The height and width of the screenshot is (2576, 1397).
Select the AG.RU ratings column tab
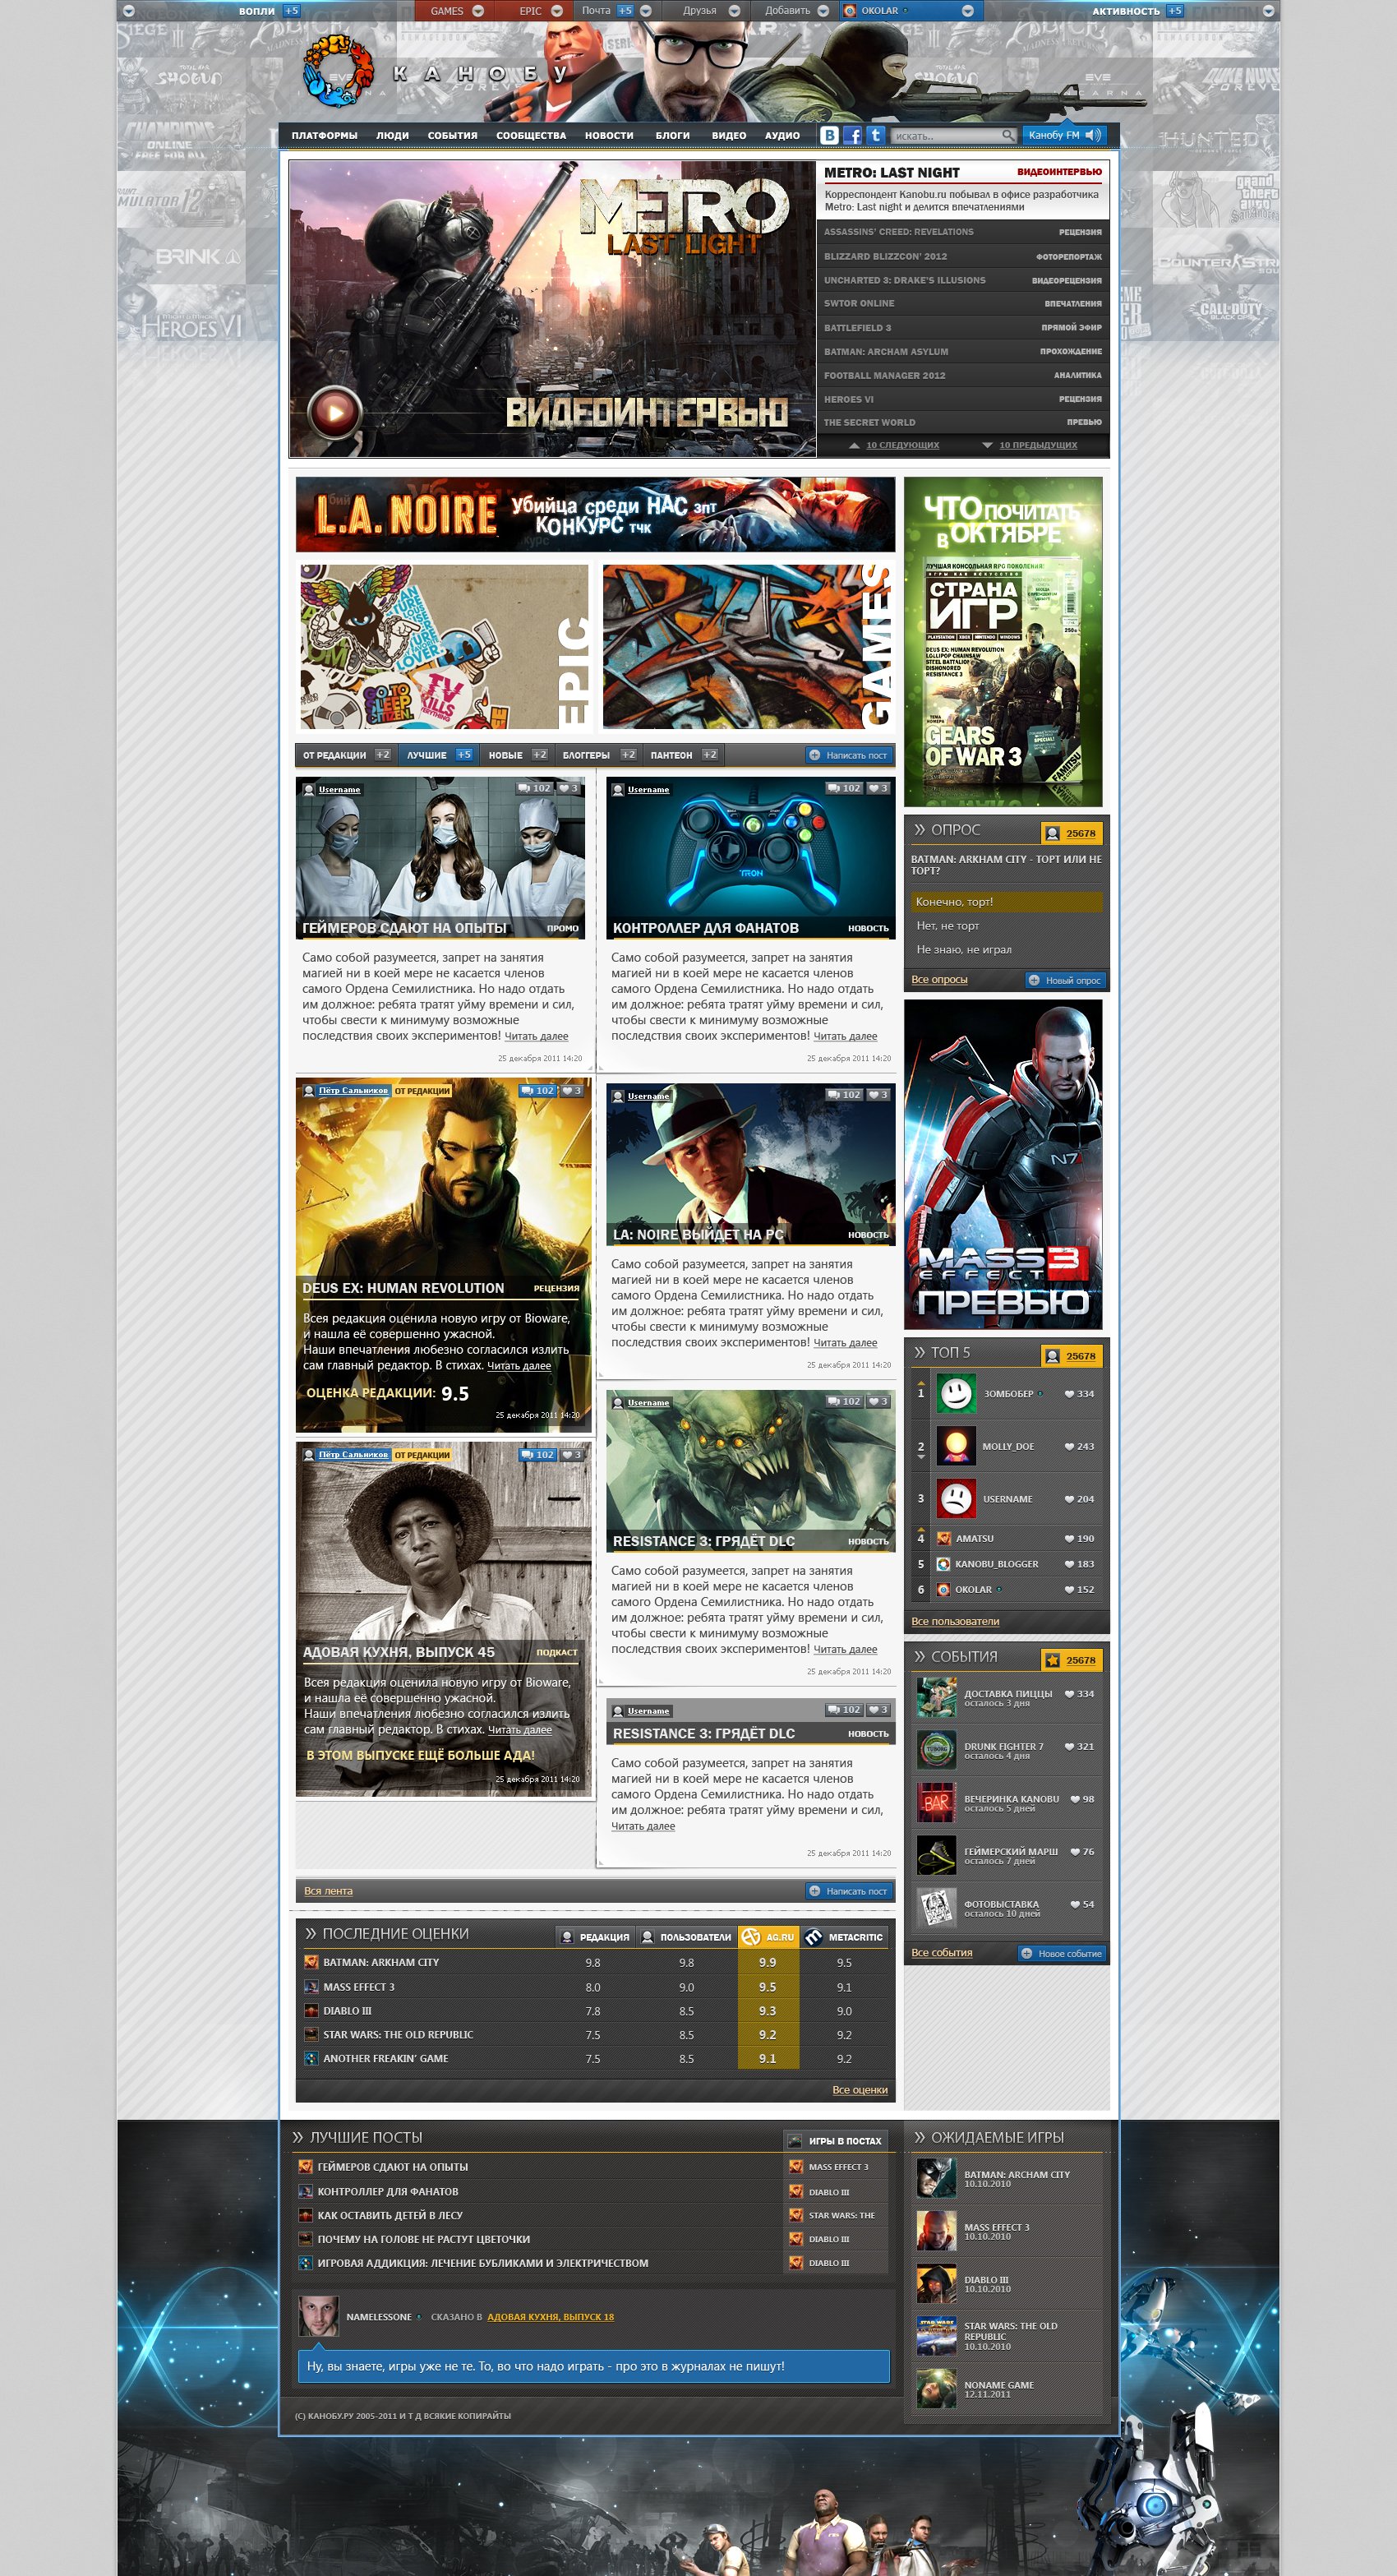pyautogui.click(x=768, y=1937)
